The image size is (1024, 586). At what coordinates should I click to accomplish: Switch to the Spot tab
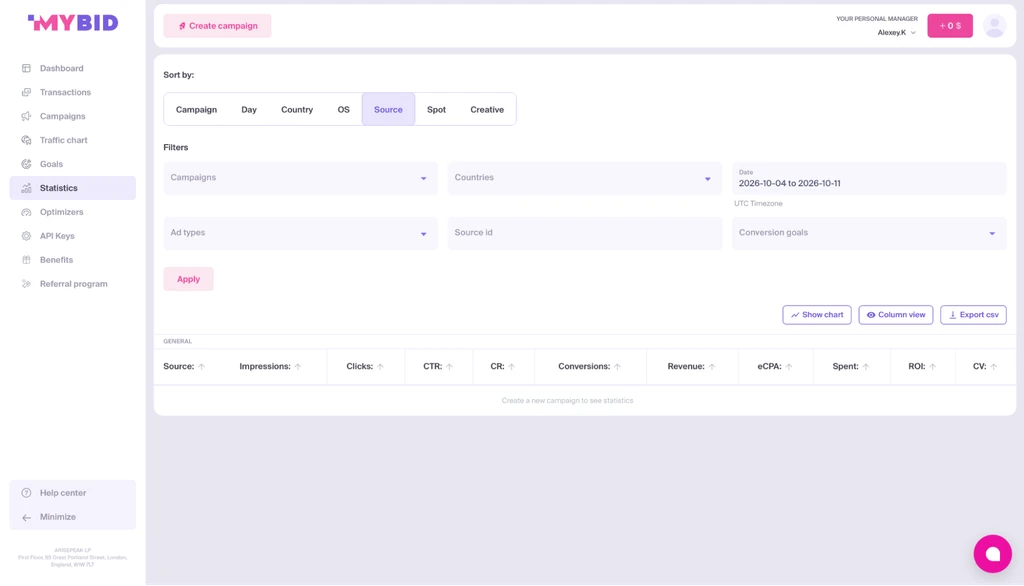(436, 110)
